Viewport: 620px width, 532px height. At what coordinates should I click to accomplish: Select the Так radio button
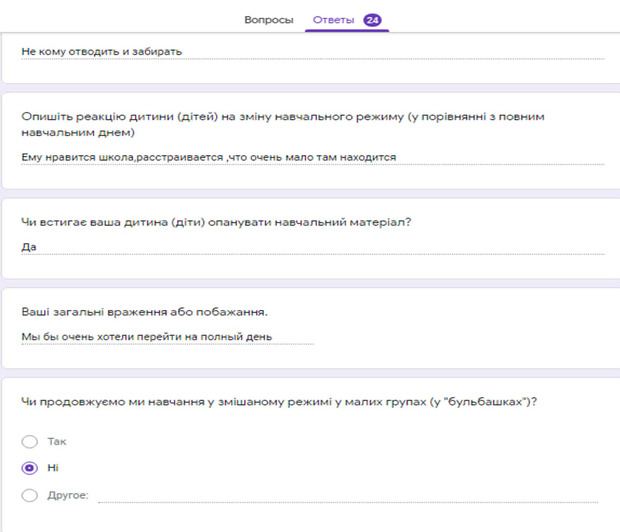30,441
